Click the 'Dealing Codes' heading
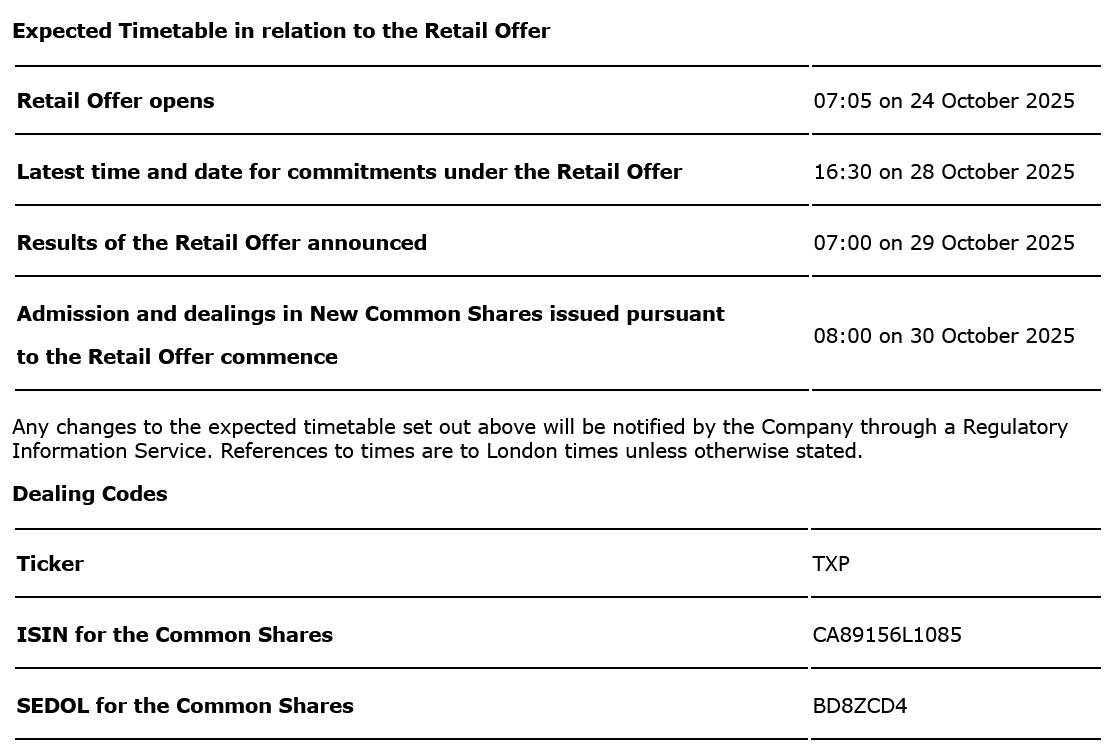Image resolution: width=1120 pixels, height=748 pixels. point(90,494)
